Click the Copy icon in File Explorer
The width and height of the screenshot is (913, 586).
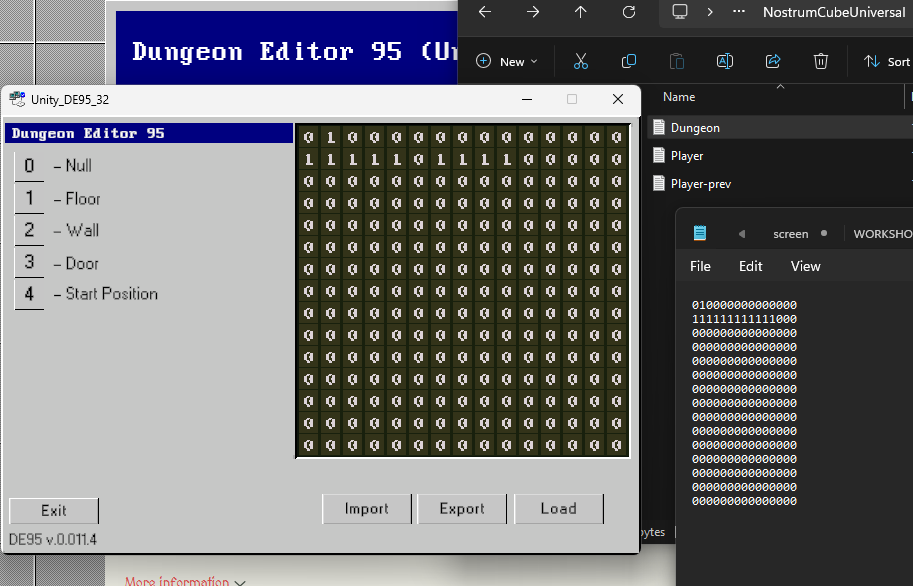629,61
